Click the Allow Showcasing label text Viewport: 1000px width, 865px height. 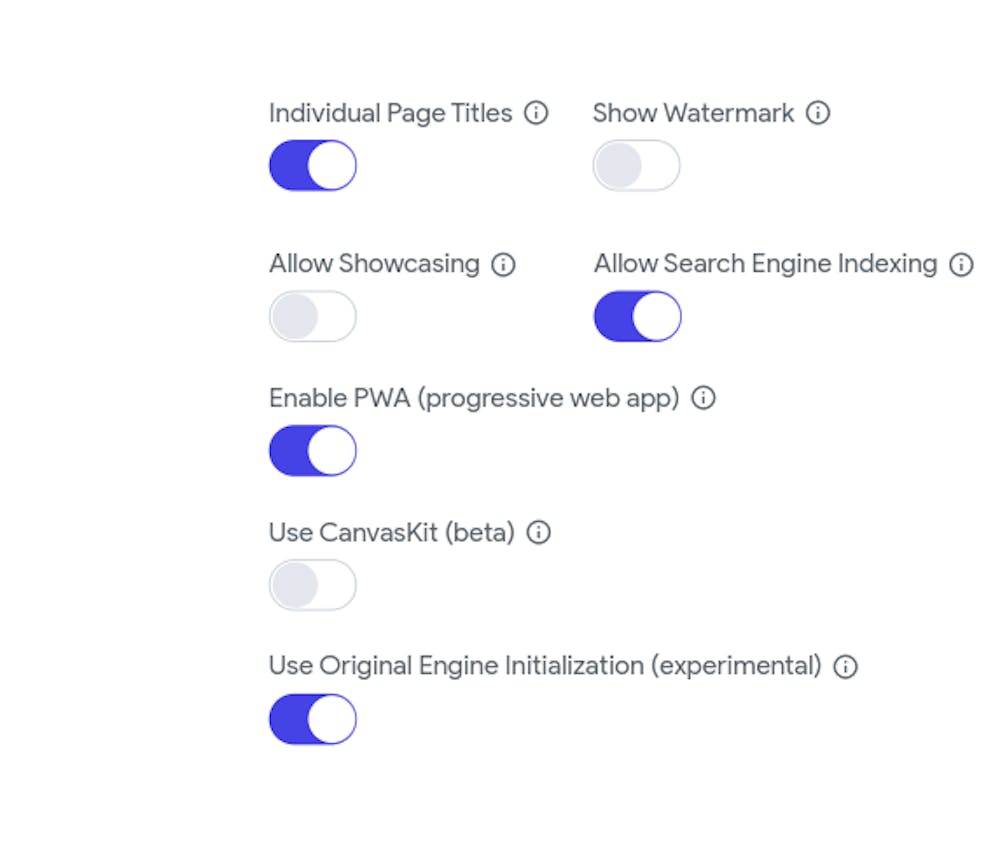(x=374, y=264)
